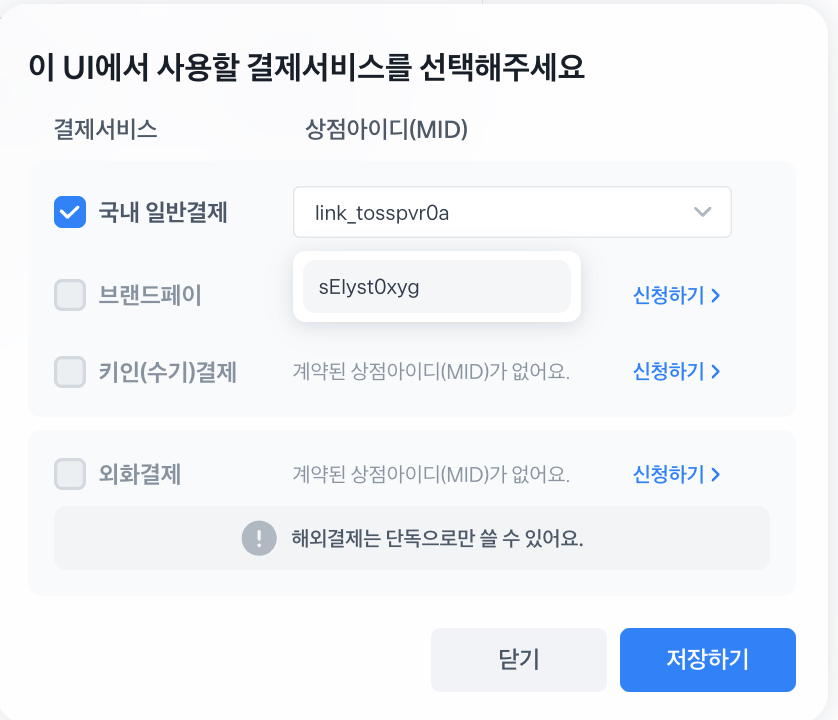Click the 국내 일반결제 label text

163,212
